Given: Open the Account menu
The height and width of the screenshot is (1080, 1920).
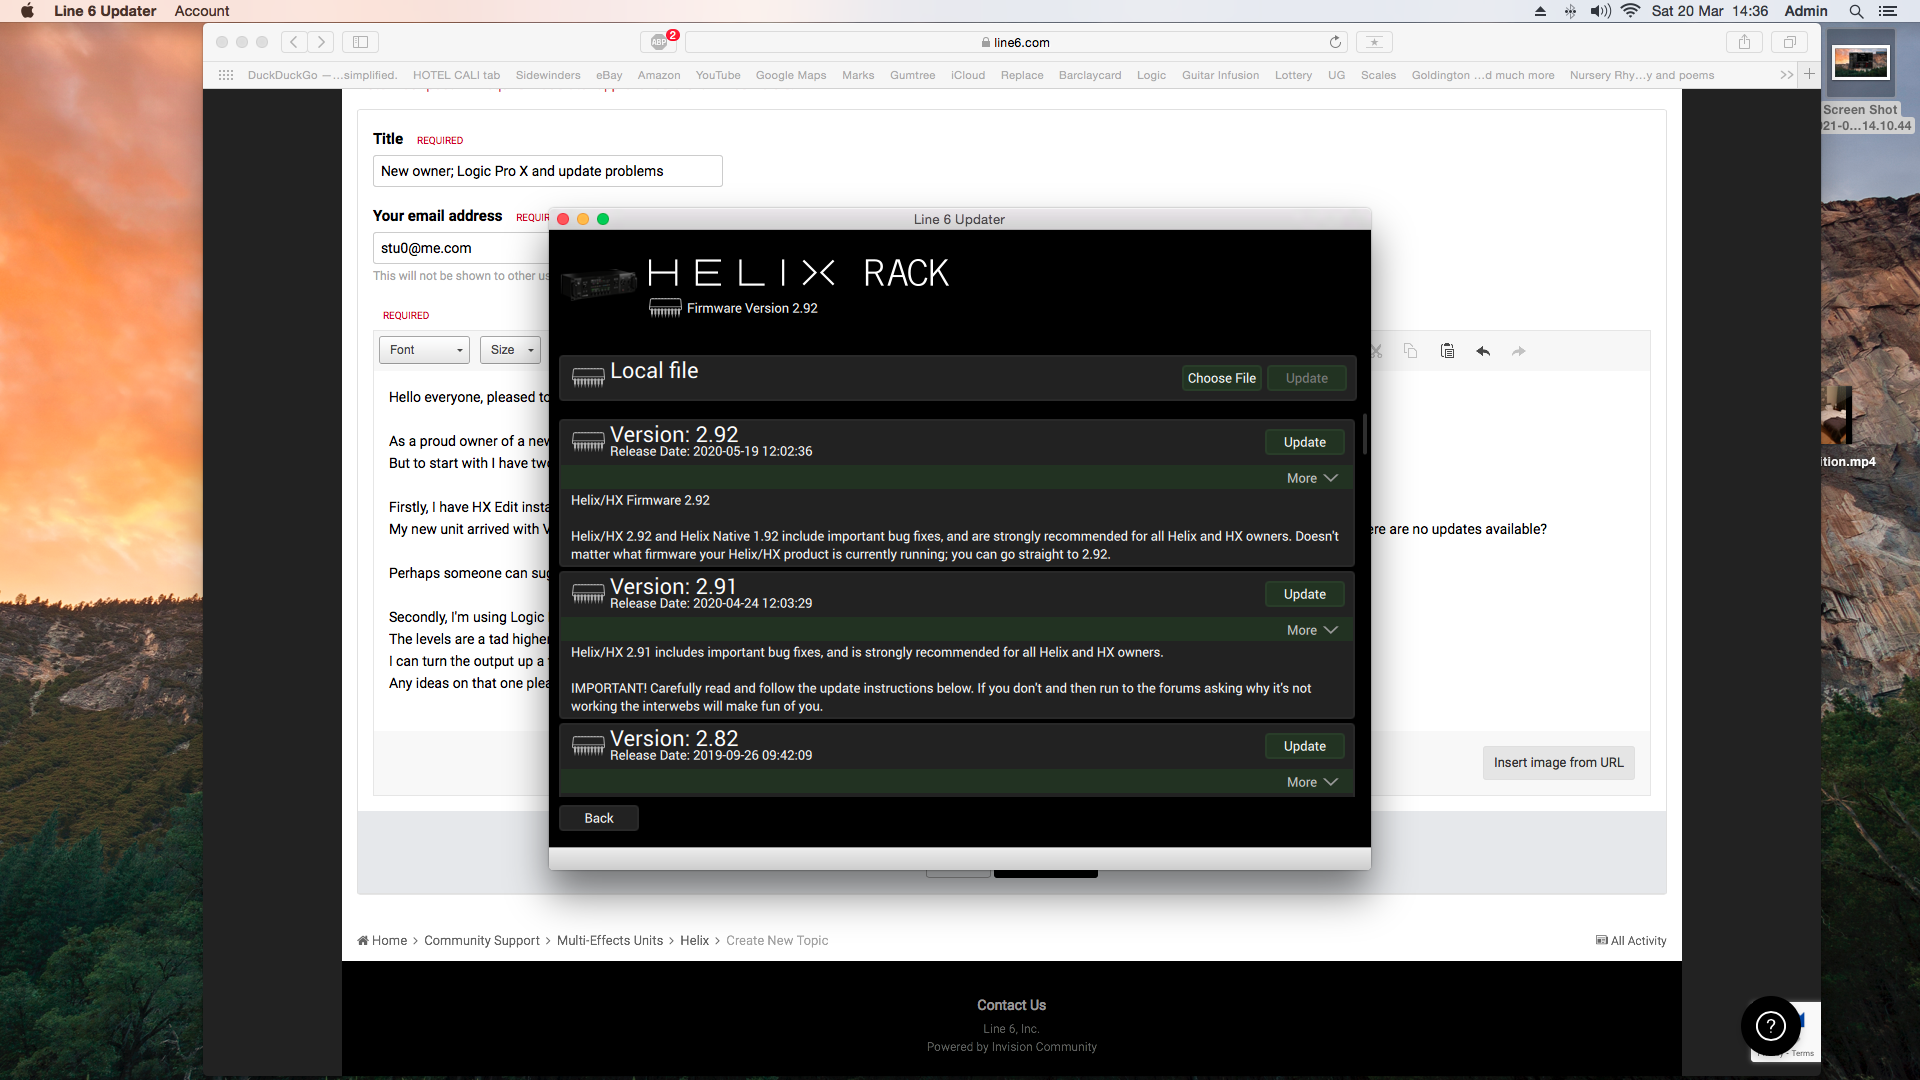Looking at the screenshot, I should (x=202, y=11).
